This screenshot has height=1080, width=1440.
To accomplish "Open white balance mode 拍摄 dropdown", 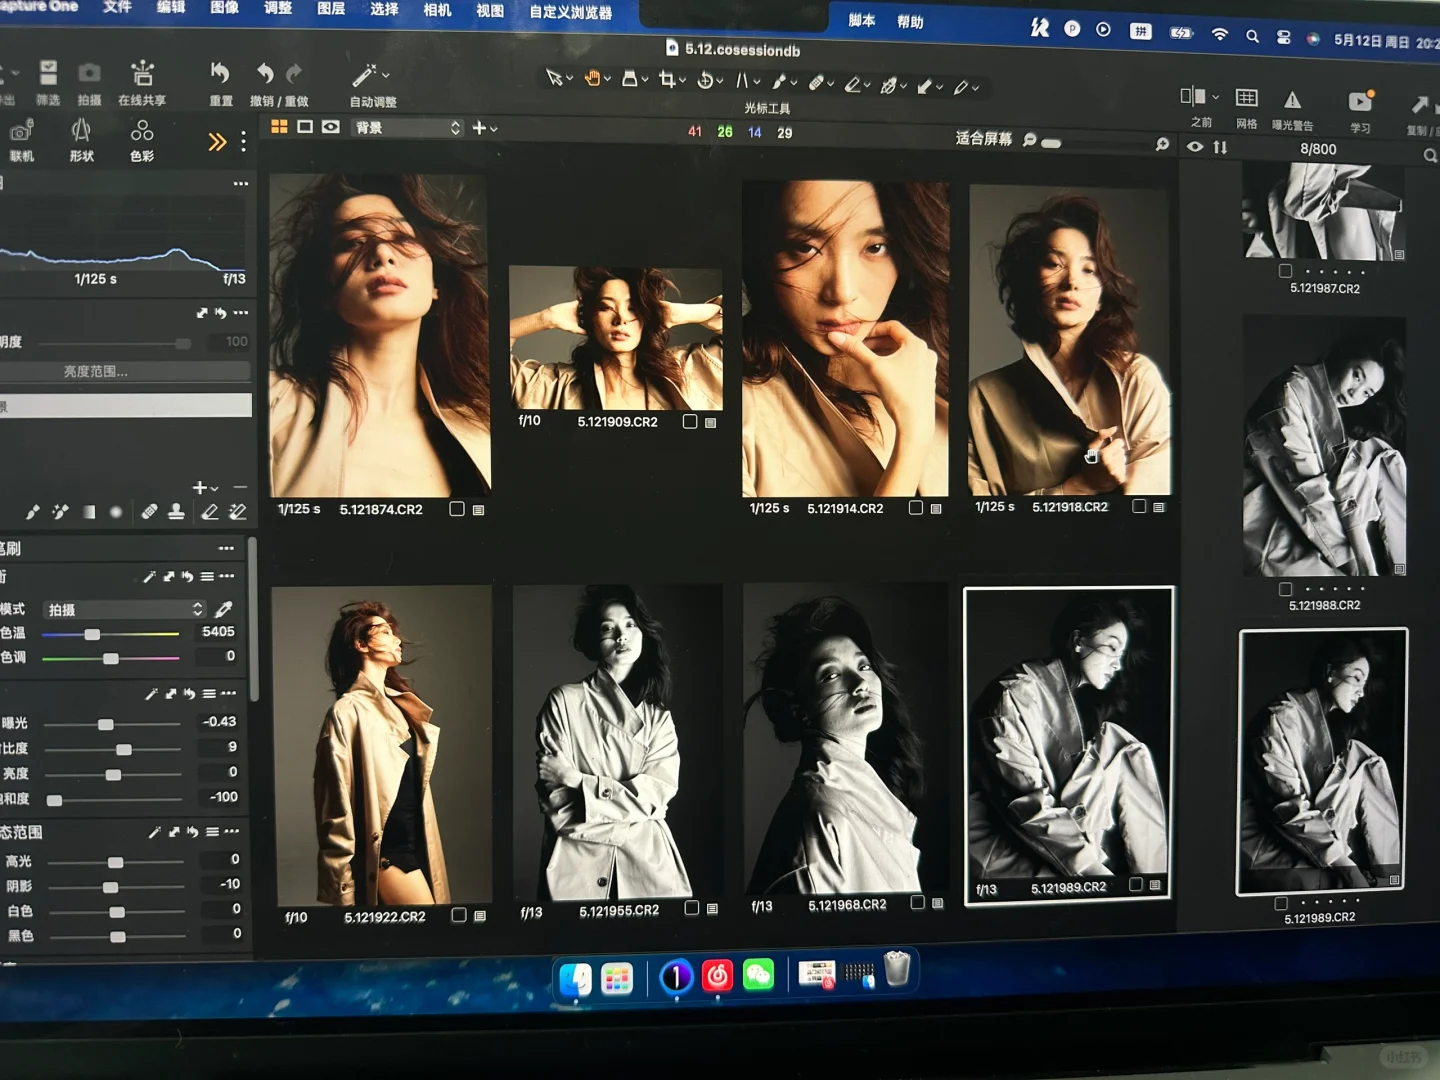I will point(125,609).
